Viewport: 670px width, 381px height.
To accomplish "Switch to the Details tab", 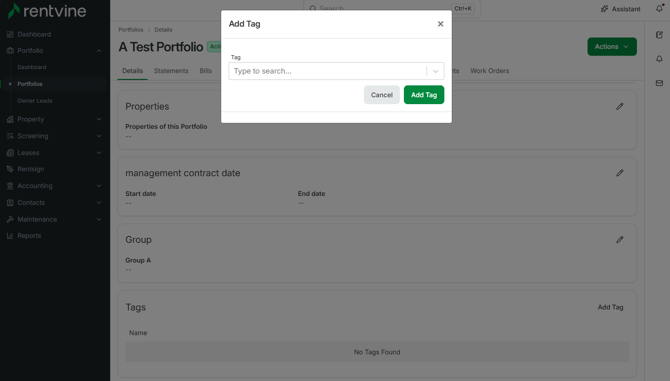I will (x=132, y=71).
